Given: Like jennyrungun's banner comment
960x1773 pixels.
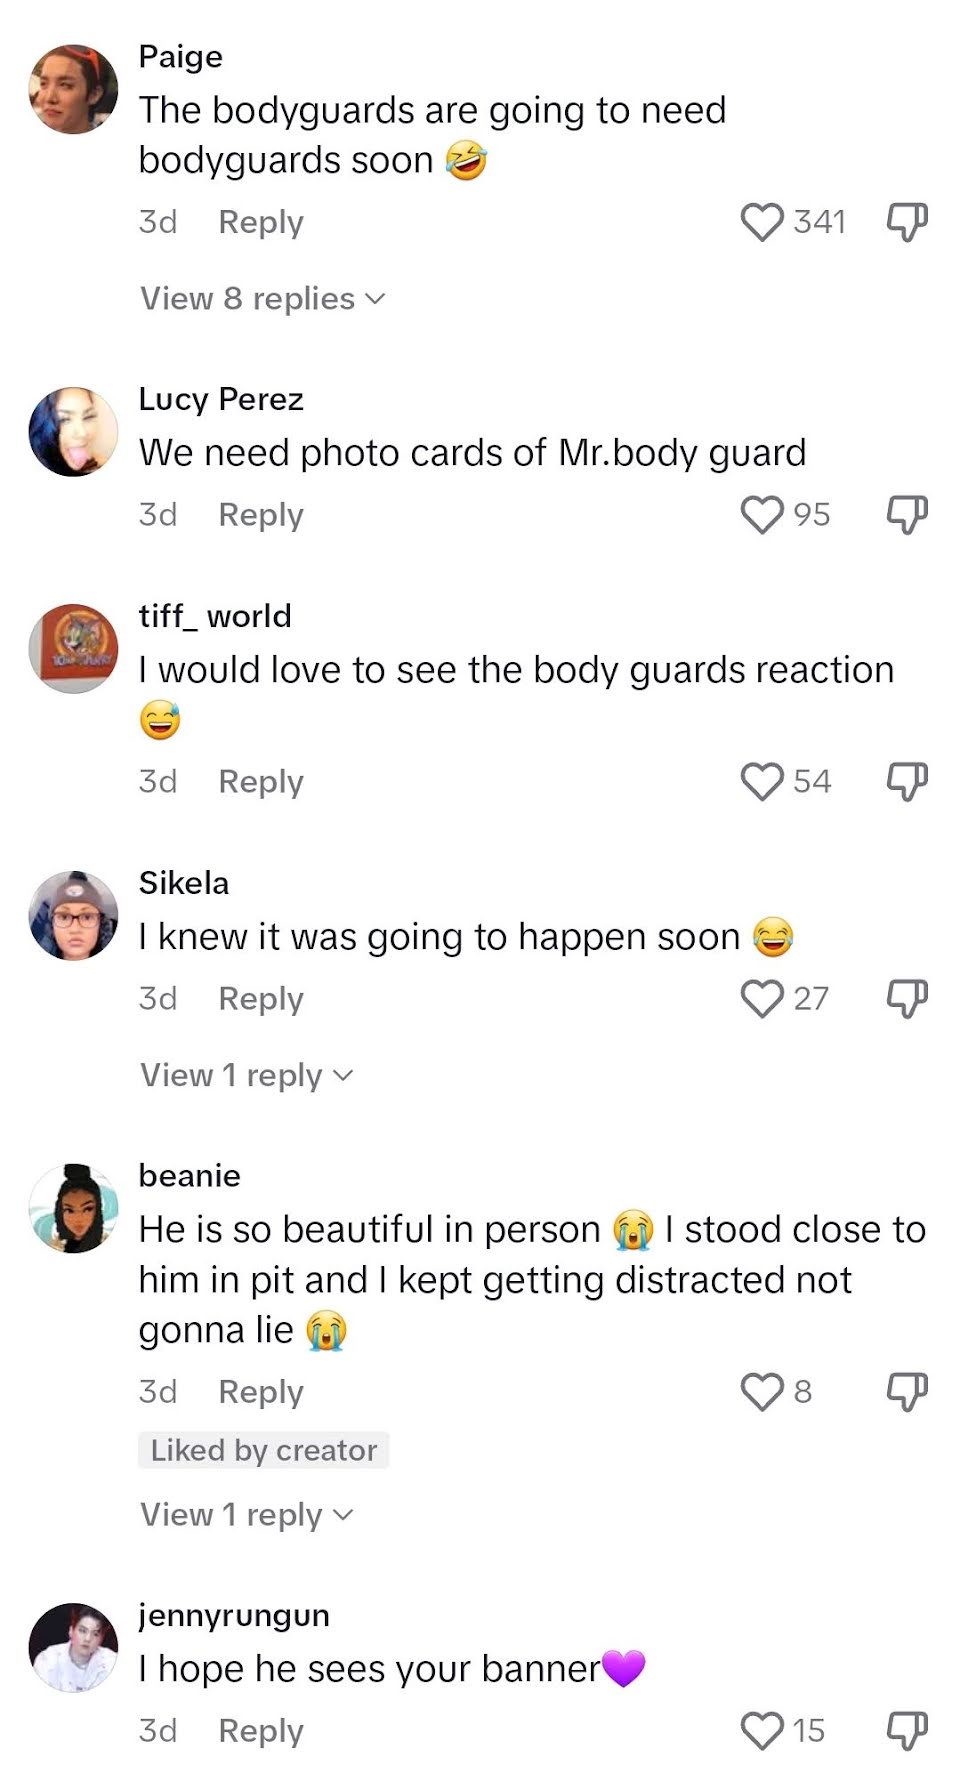Looking at the screenshot, I should (x=762, y=1731).
